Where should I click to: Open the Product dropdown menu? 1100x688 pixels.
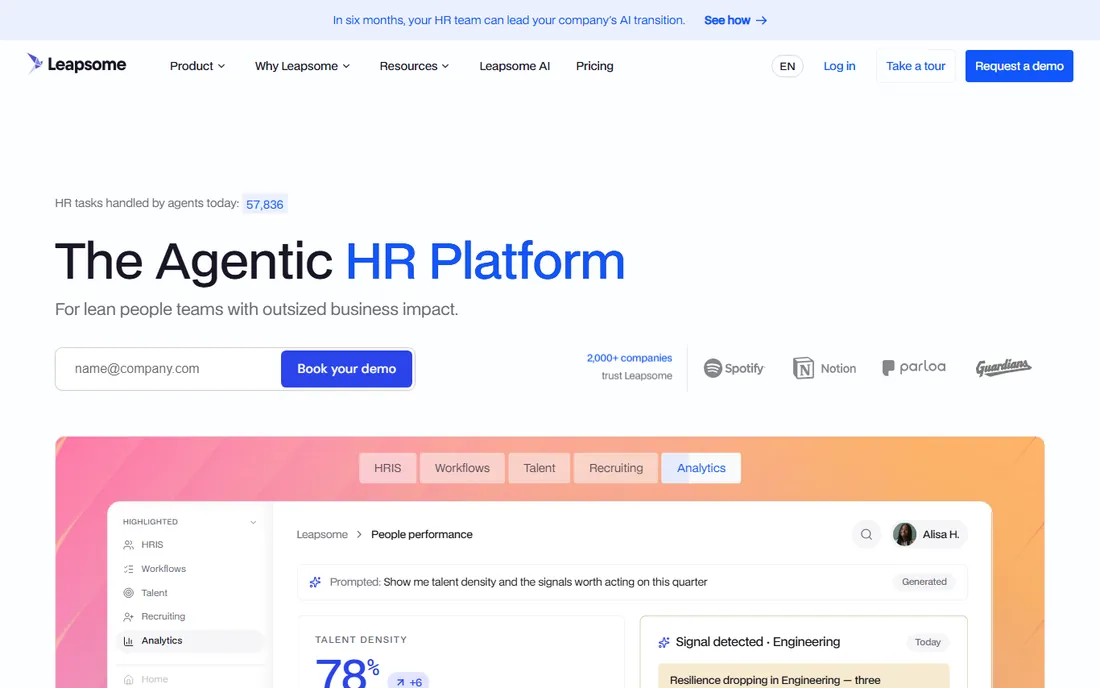click(197, 66)
